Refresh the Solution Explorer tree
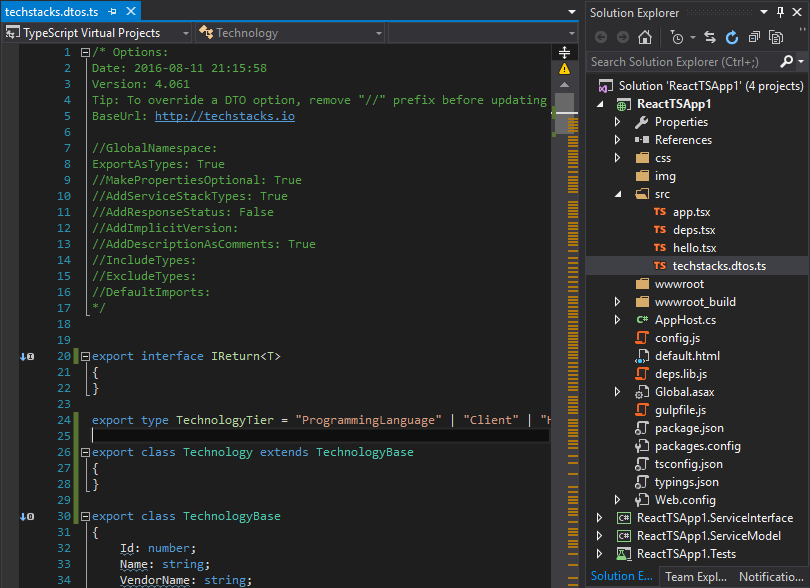Image resolution: width=810 pixels, height=588 pixels. point(731,37)
